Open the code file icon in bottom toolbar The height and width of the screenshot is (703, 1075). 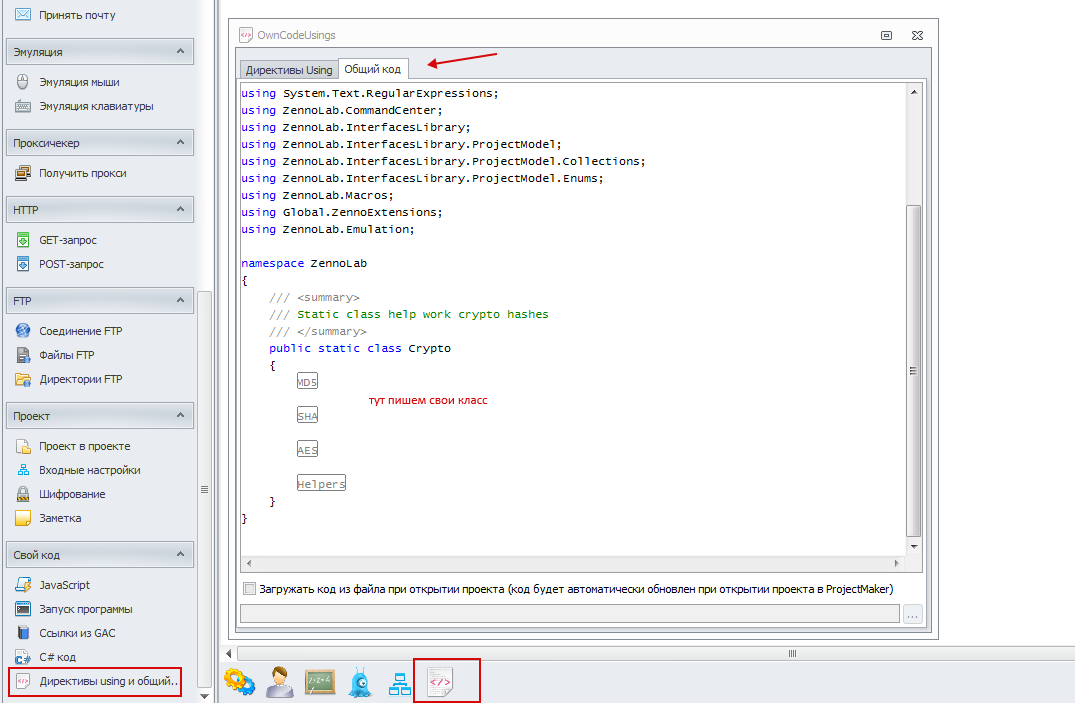[x=440, y=682]
